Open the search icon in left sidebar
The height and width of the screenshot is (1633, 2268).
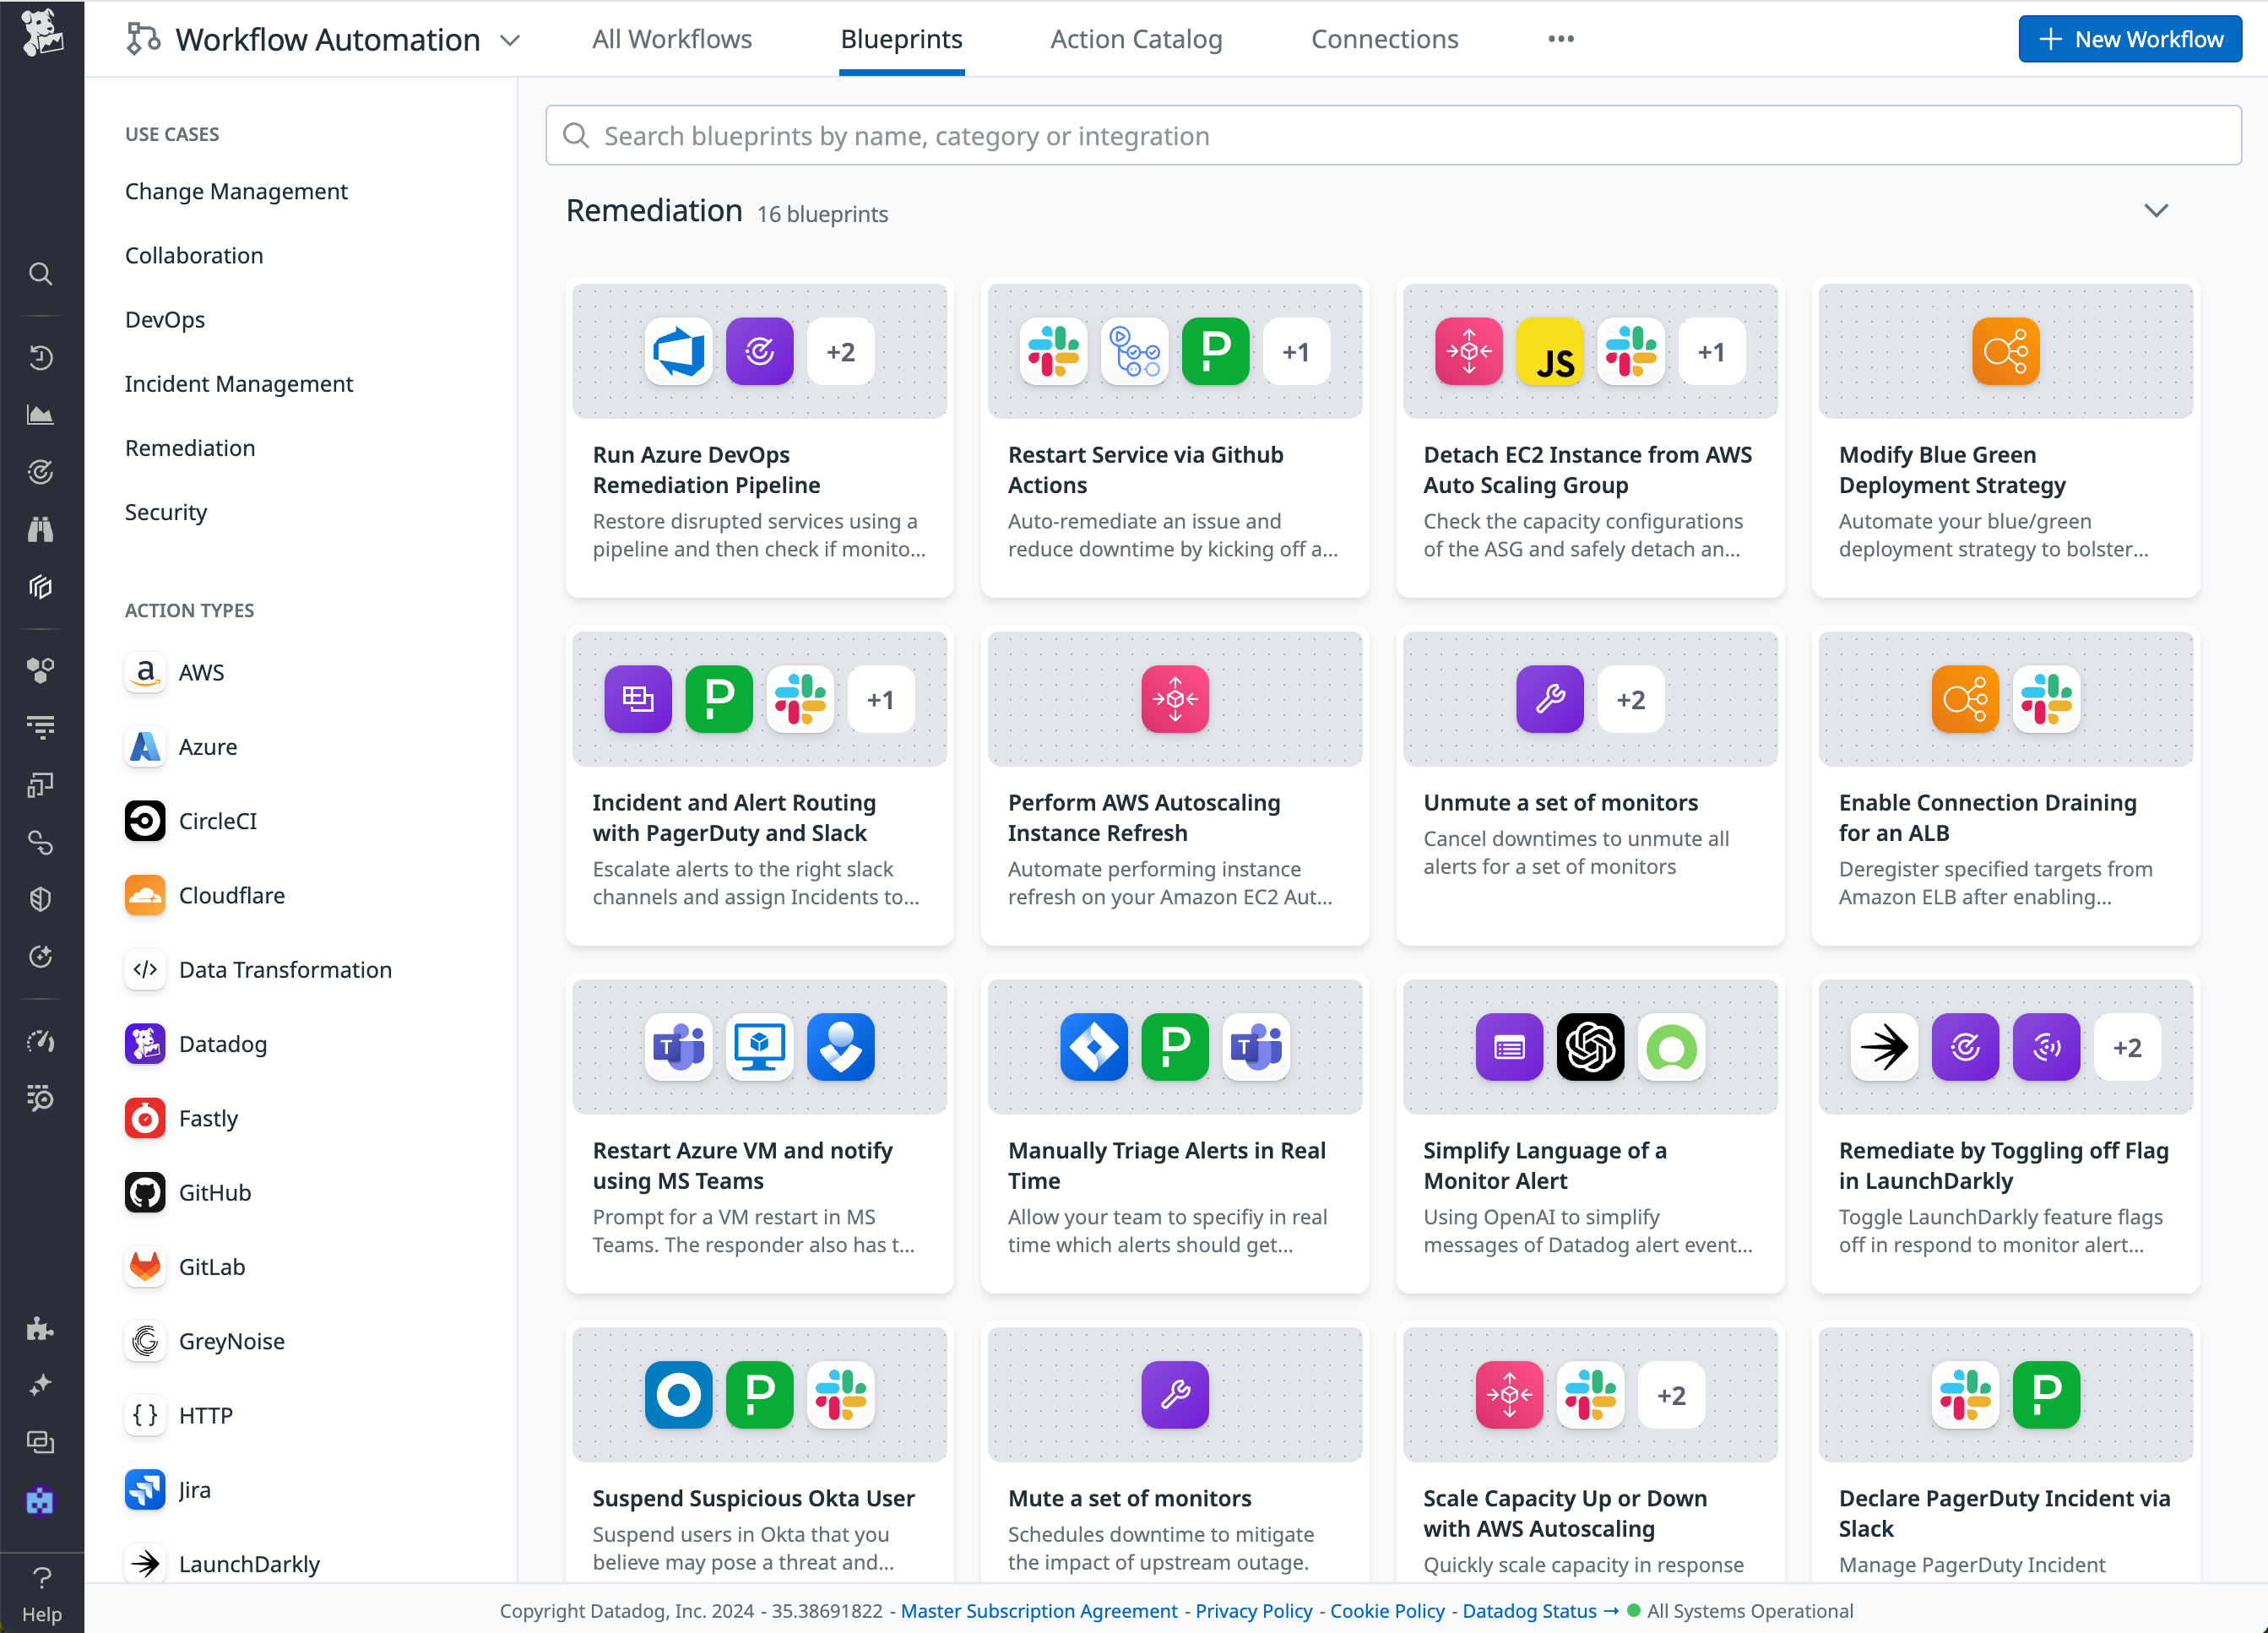pyautogui.click(x=41, y=274)
